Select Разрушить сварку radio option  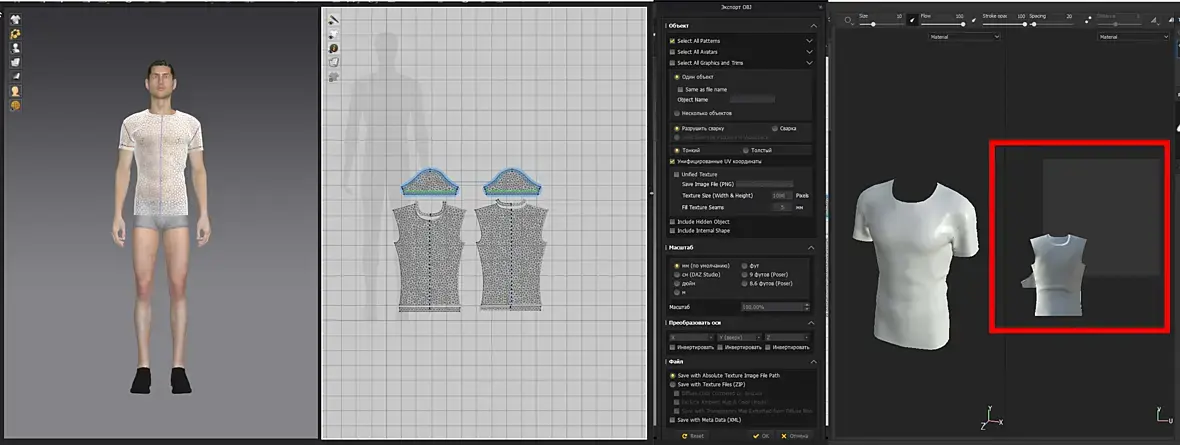[x=677, y=129]
